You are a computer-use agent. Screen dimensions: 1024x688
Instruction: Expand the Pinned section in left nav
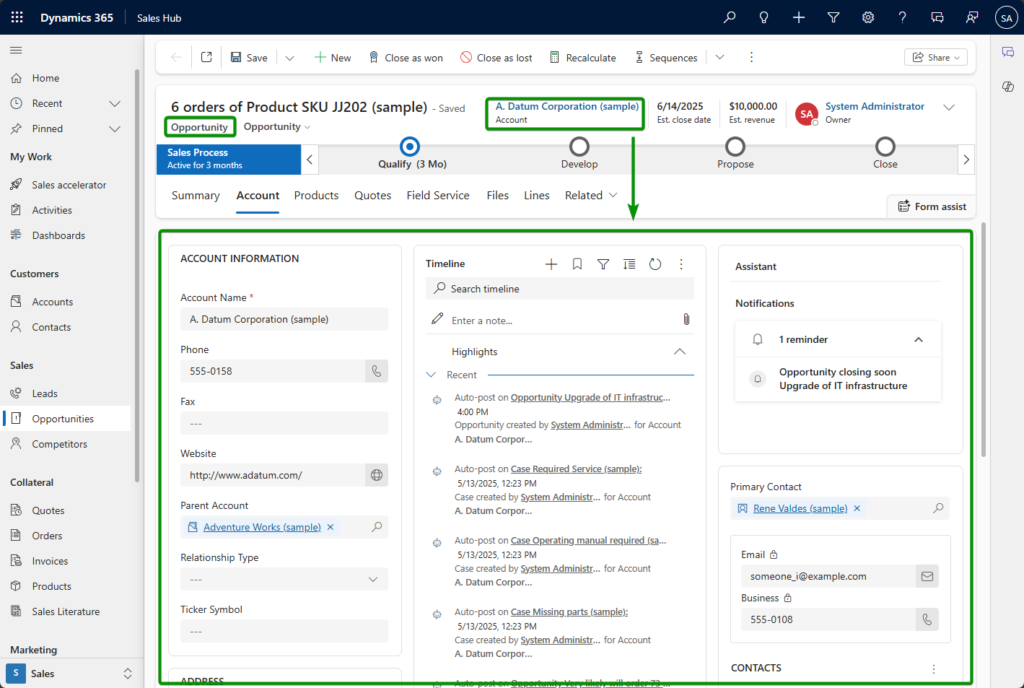tap(115, 129)
